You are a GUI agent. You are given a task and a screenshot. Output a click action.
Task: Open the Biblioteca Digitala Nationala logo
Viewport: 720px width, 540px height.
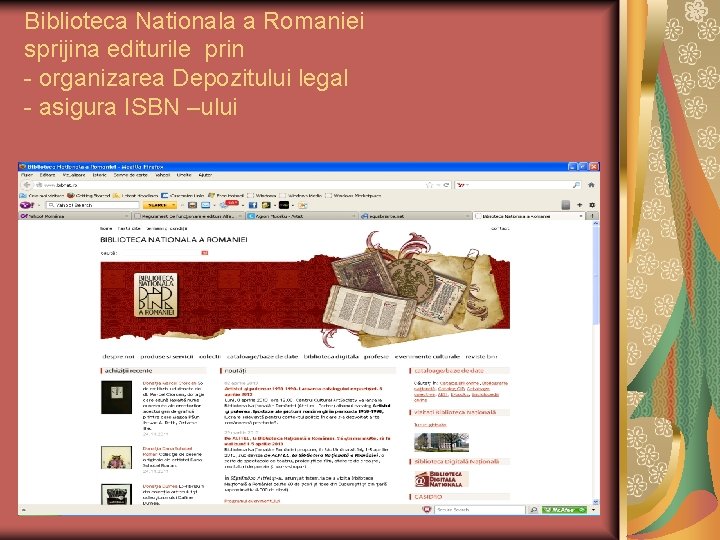(x=441, y=479)
